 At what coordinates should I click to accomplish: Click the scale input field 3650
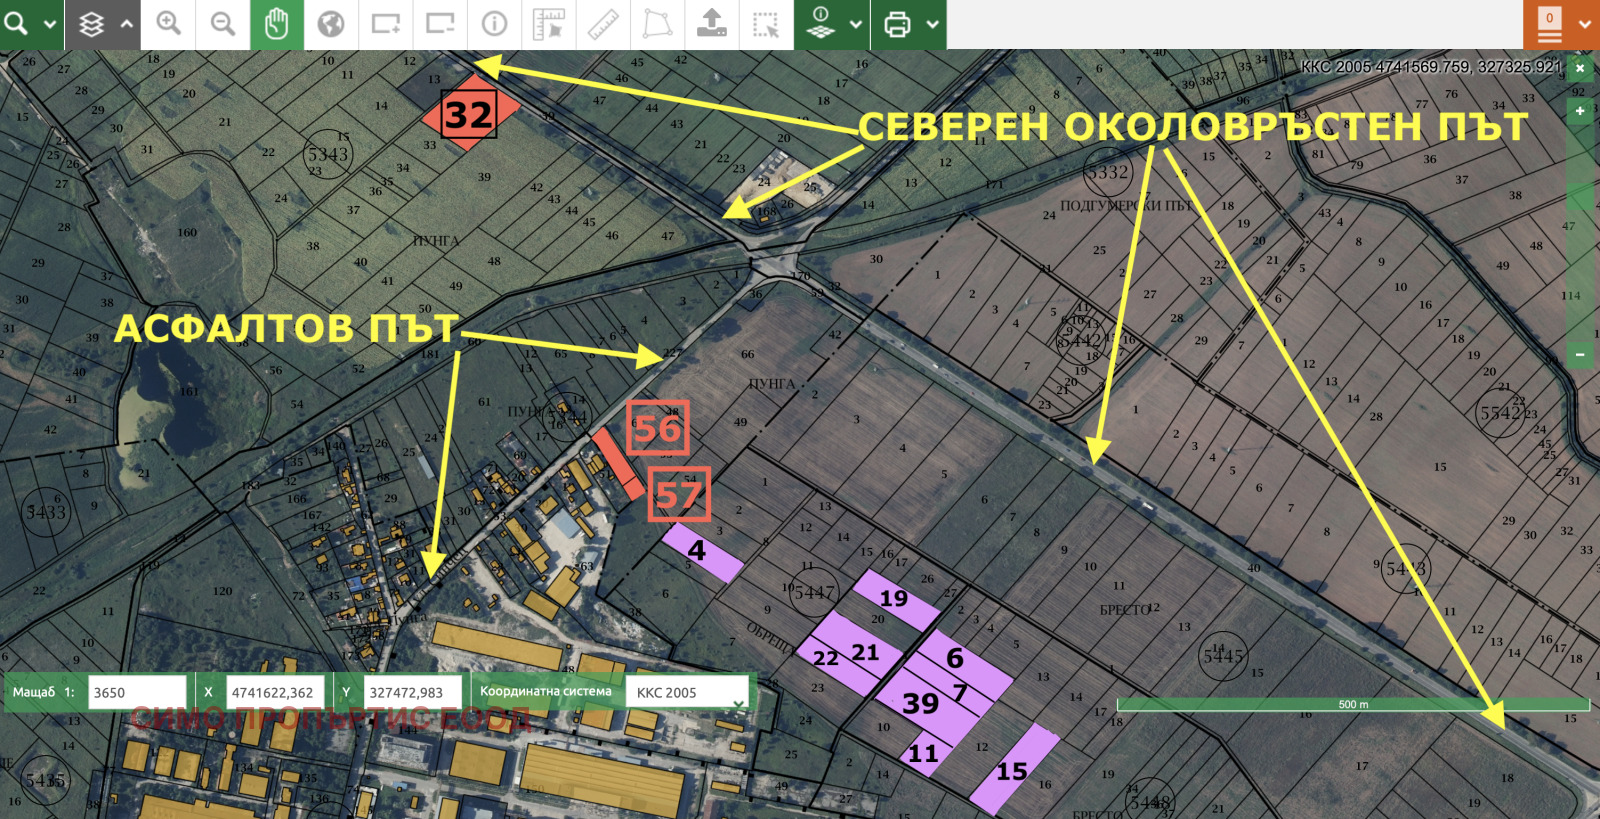pos(137,692)
